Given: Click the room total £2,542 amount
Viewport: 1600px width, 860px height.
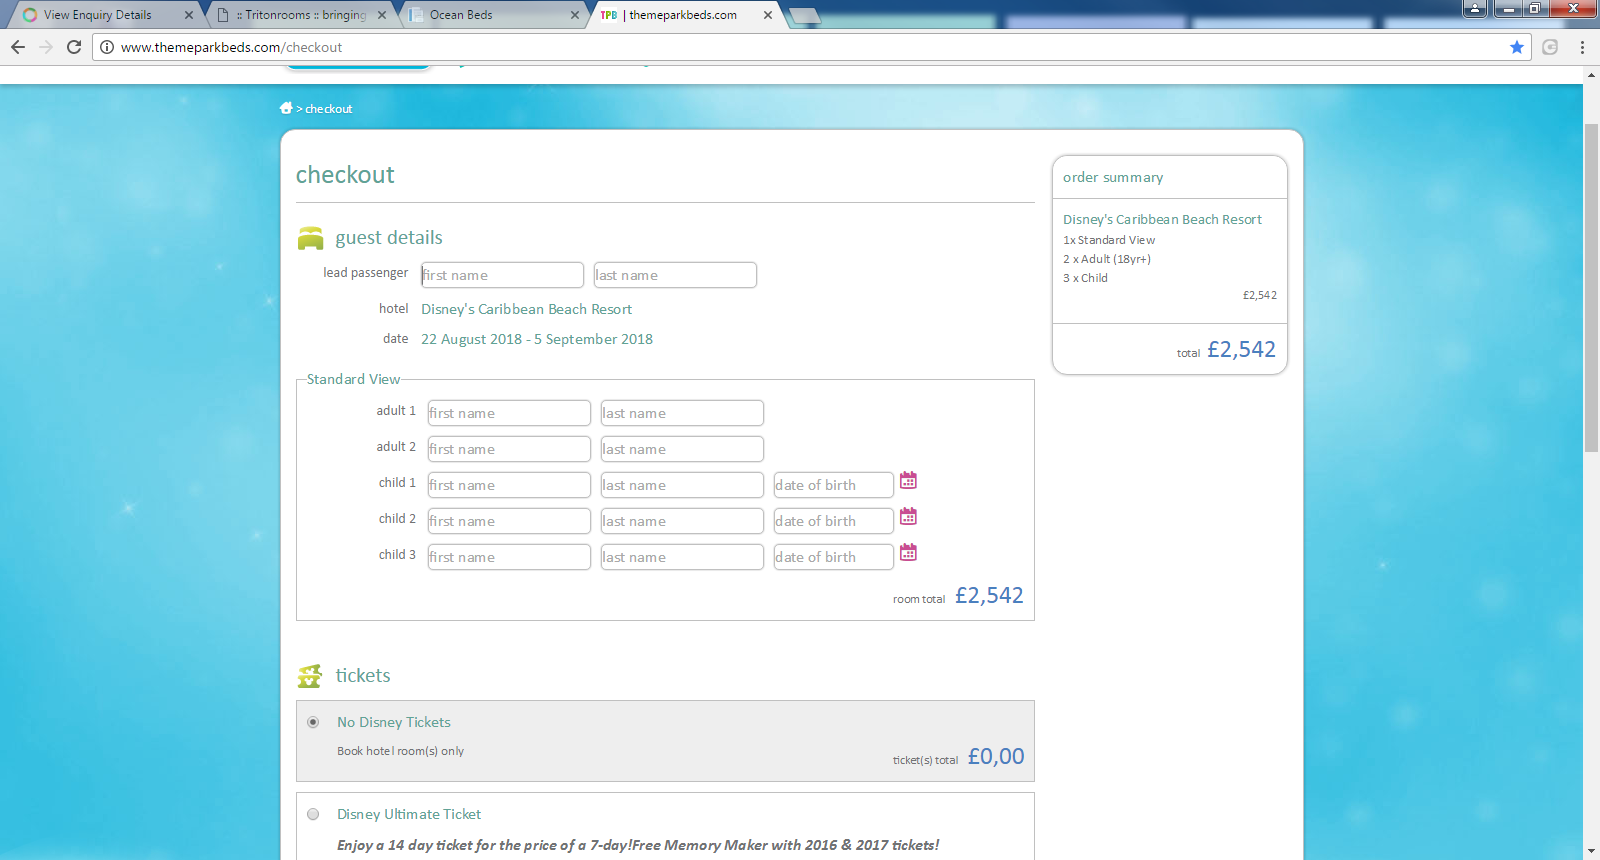Looking at the screenshot, I should pyautogui.click(x=989, y=596).
